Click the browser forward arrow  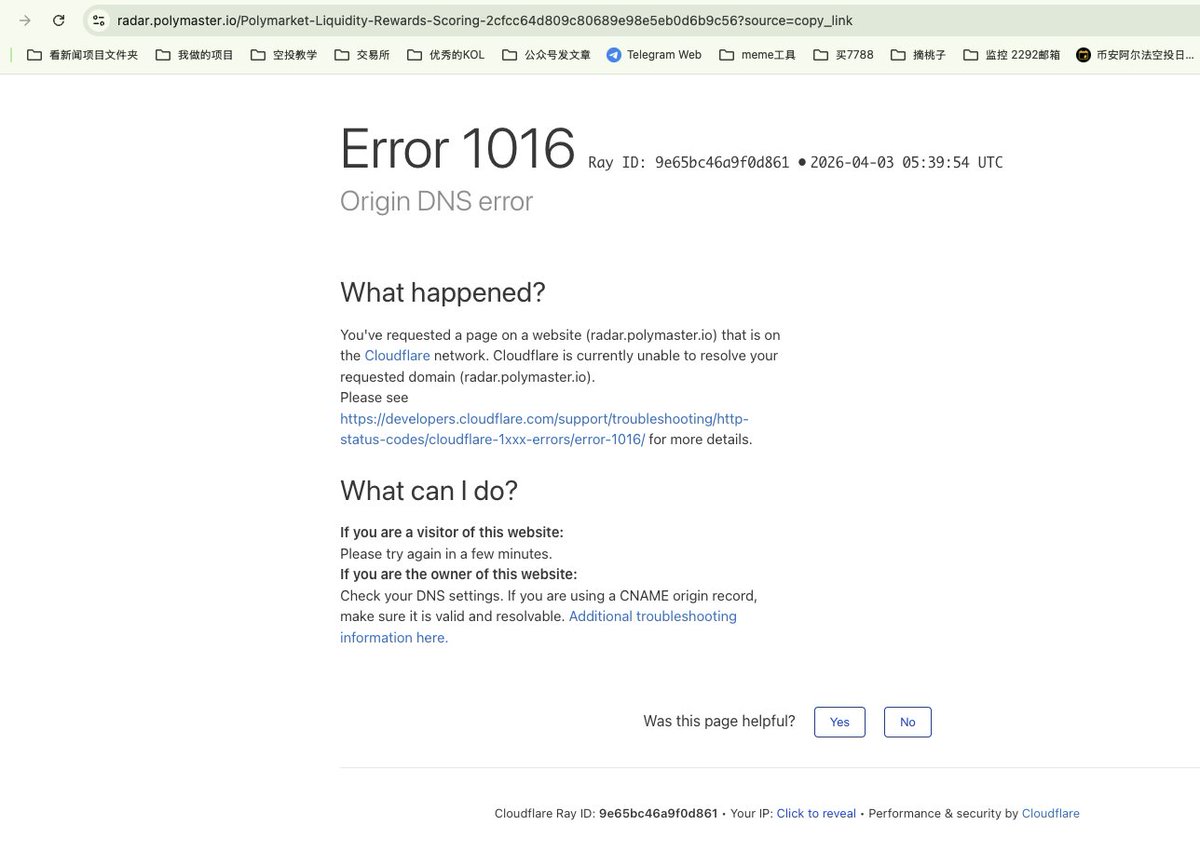[x=25, y=20]
